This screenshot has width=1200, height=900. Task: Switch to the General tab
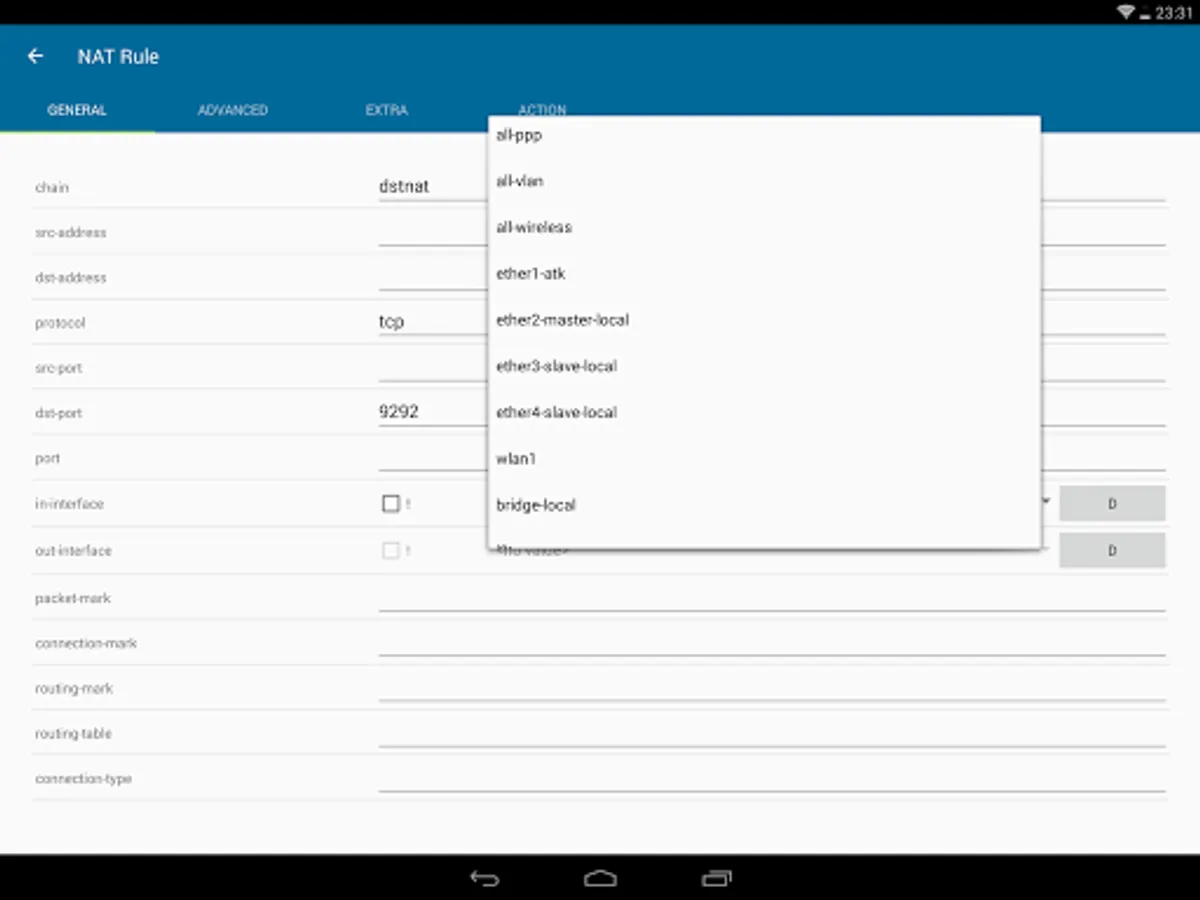point(77,110)
